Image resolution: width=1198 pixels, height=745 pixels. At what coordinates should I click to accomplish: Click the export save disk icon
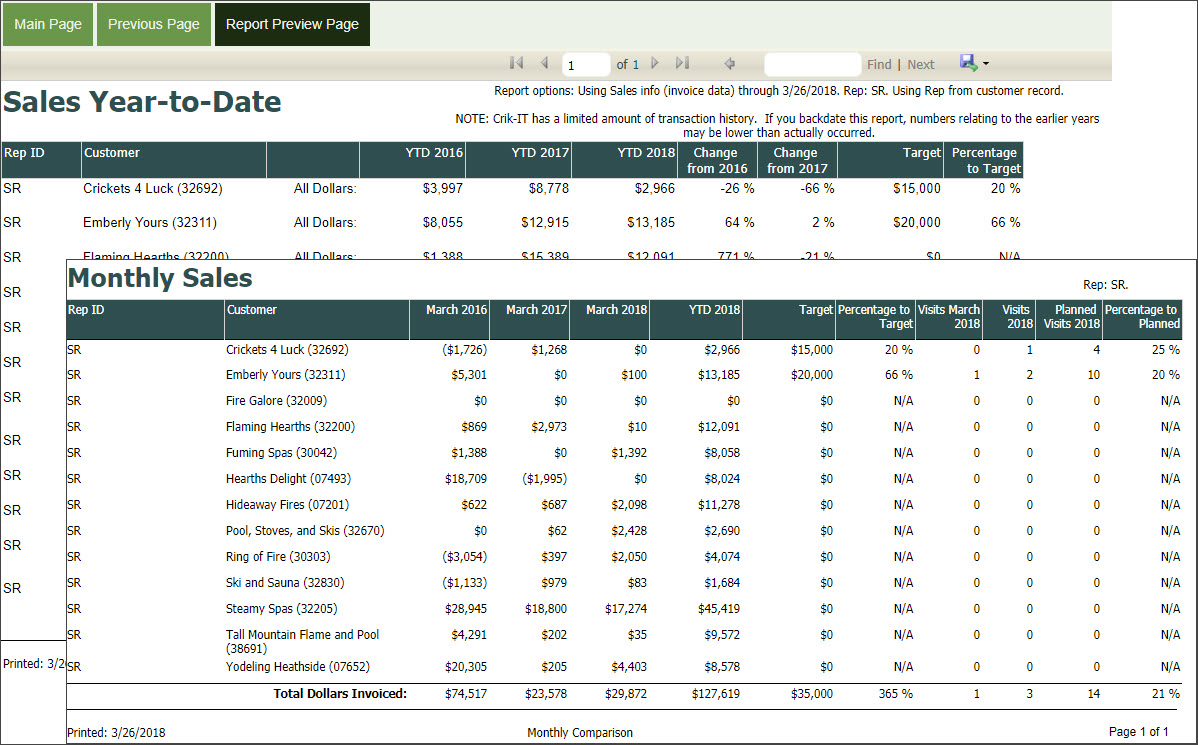[x=967, y=63]
